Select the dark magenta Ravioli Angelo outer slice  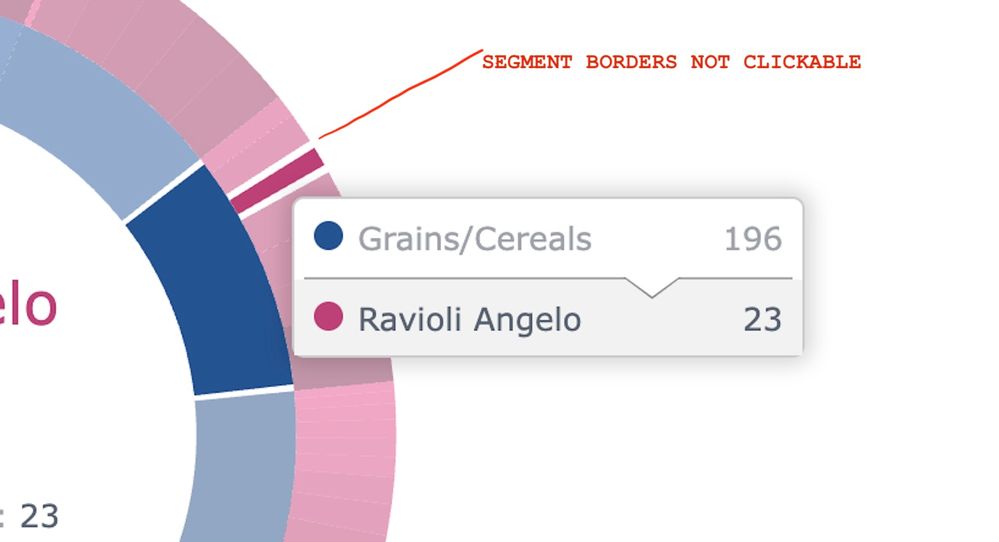[277, 180]
